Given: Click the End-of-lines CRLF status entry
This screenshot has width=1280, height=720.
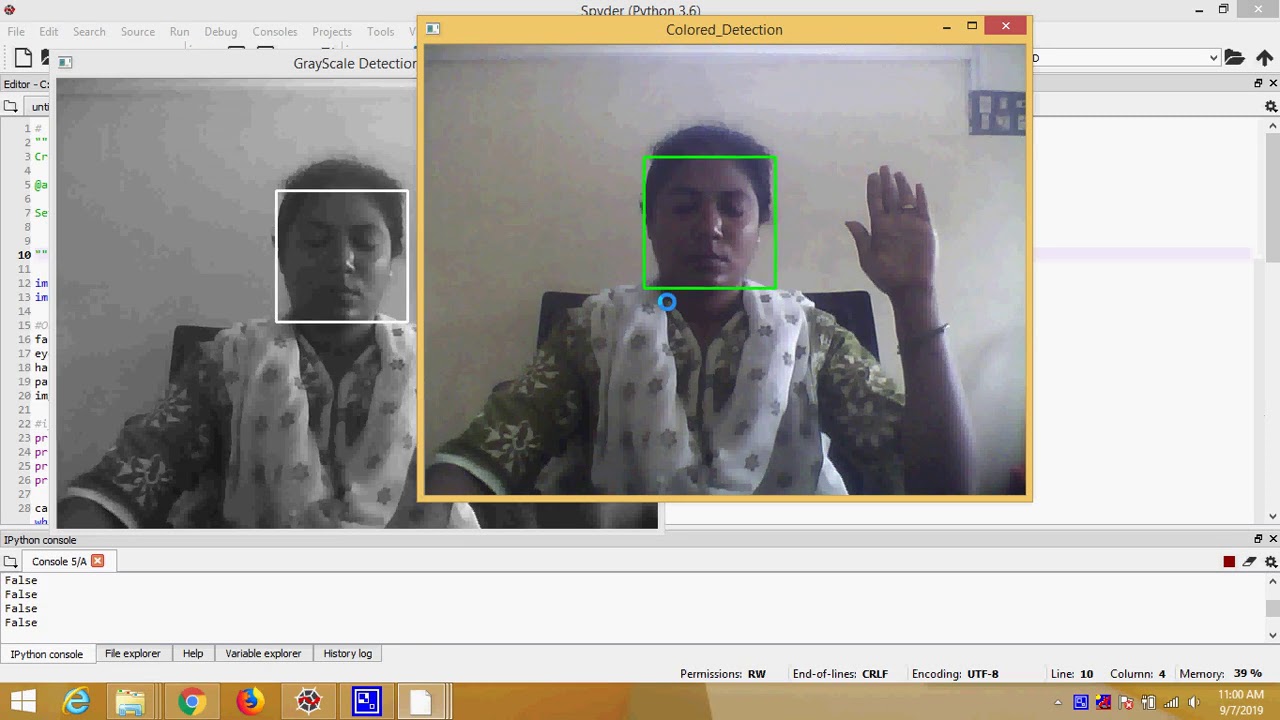Looking at the screenshot, I should (x=840, y=674).
